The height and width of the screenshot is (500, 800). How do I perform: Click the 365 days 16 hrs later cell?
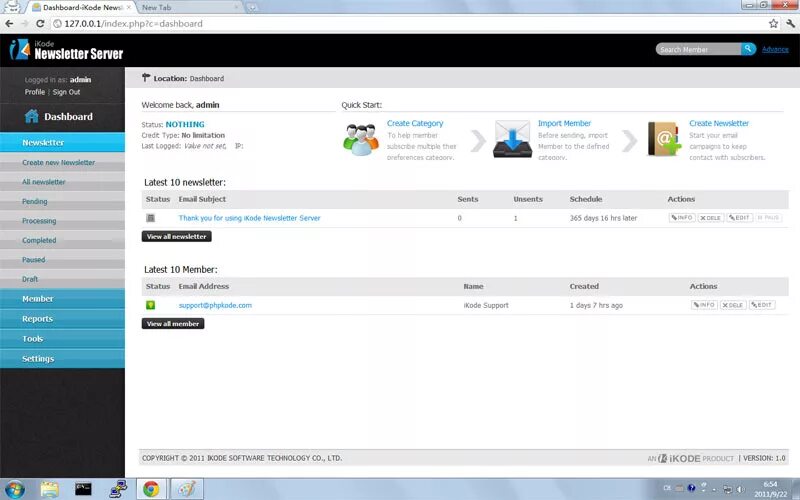tap(603, 218)
